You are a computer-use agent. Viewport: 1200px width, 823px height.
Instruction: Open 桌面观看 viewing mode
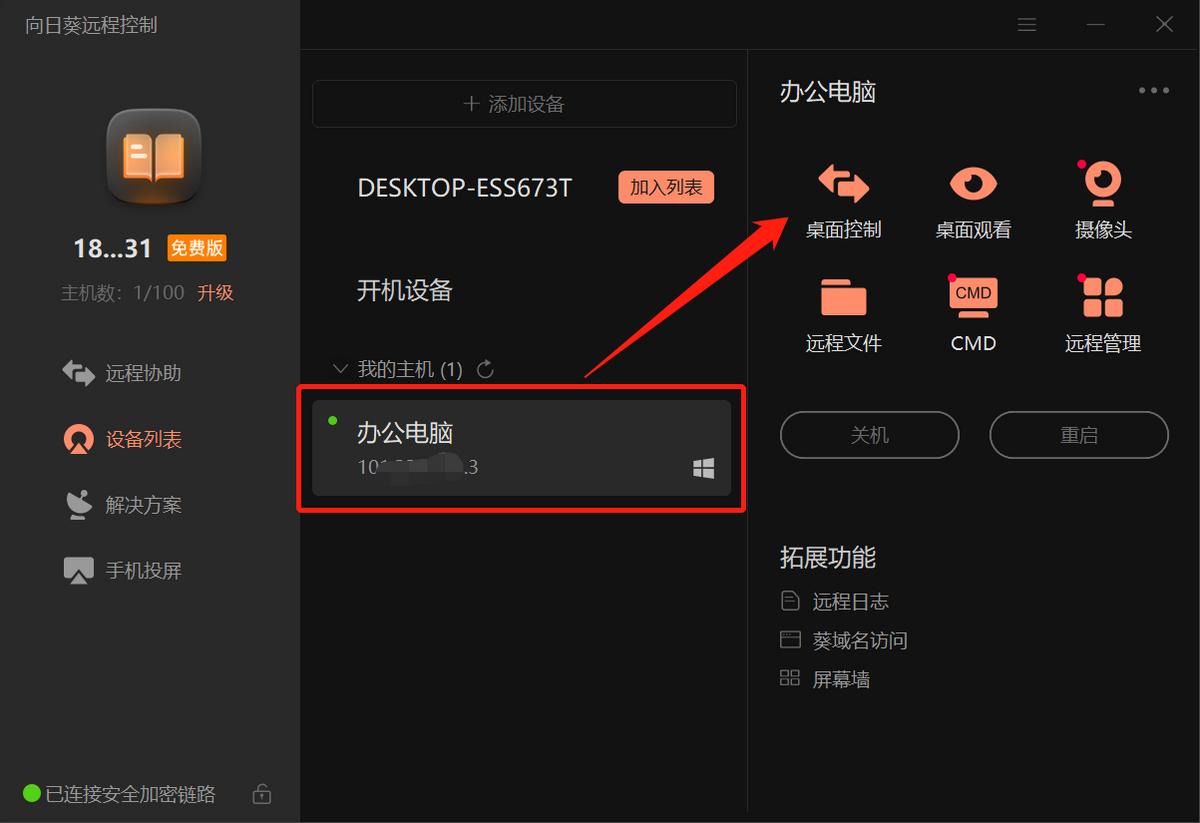pyautogui.click(x=971, y=200)
